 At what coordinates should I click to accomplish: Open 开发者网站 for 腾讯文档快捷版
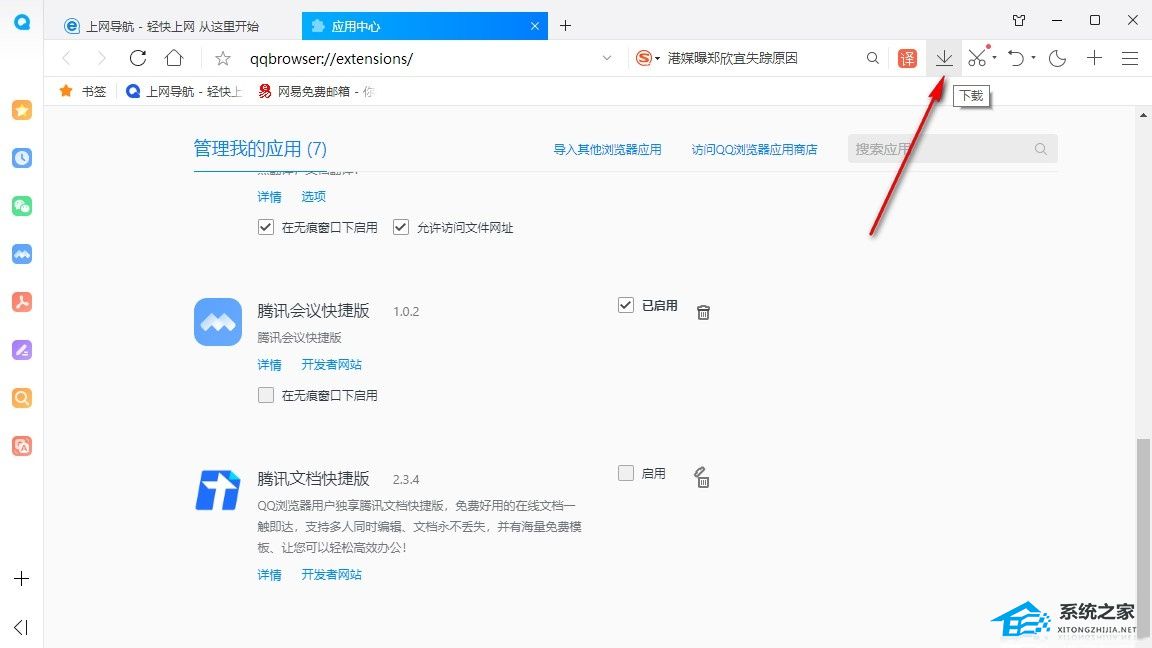click(x=331, y=575)
